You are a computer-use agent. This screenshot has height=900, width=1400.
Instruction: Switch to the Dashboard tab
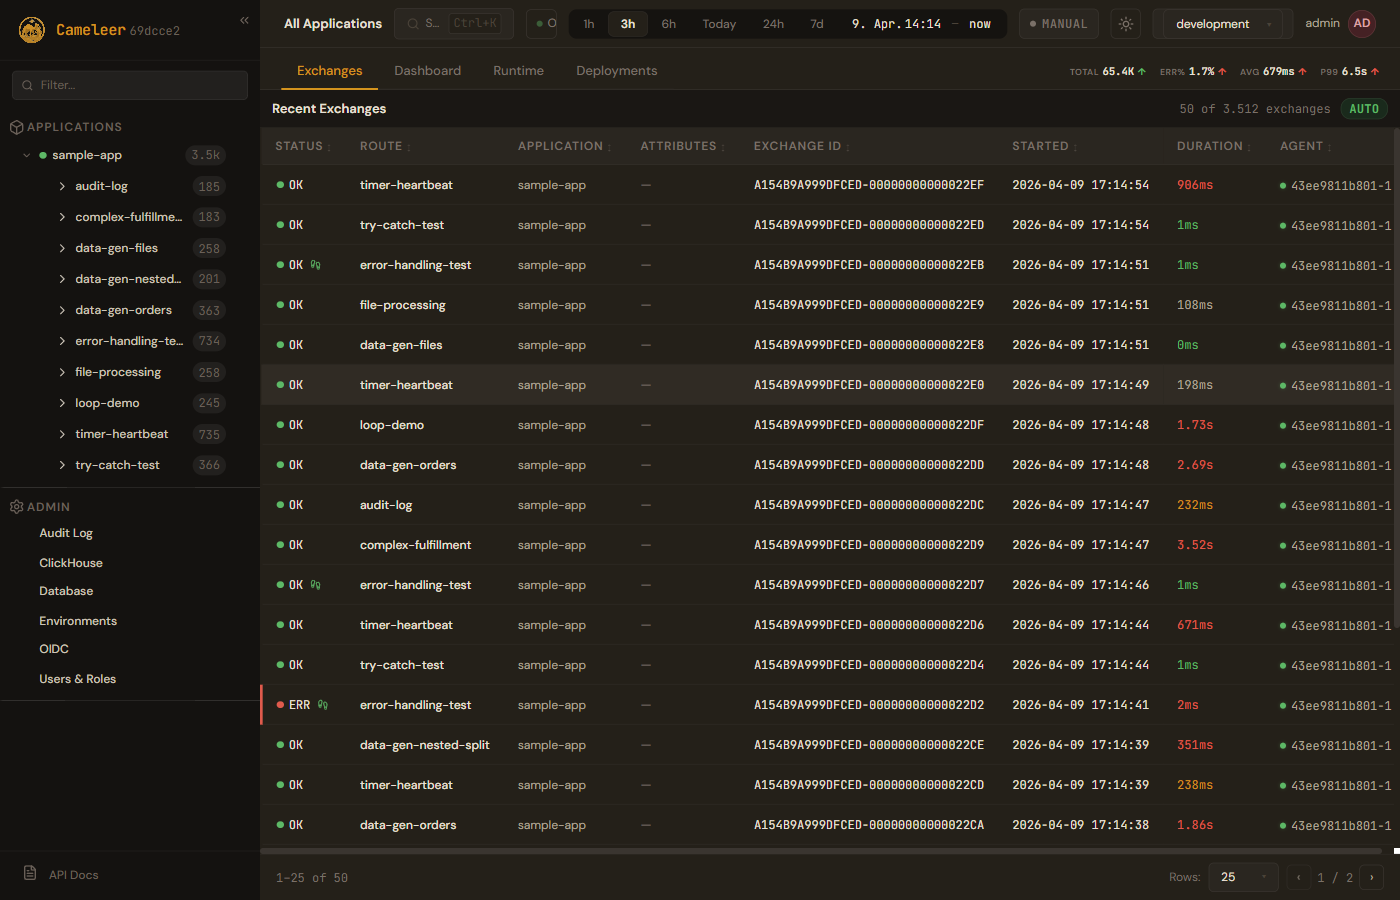coord(427,71)
